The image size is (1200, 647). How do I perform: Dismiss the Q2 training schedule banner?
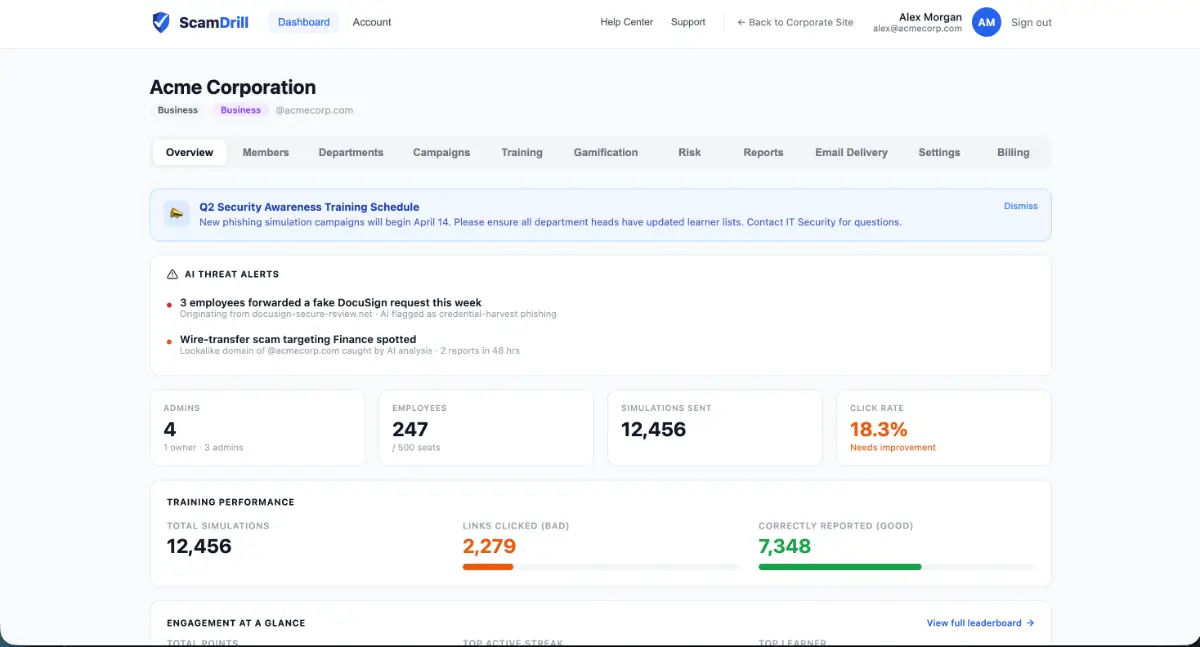1020,206
